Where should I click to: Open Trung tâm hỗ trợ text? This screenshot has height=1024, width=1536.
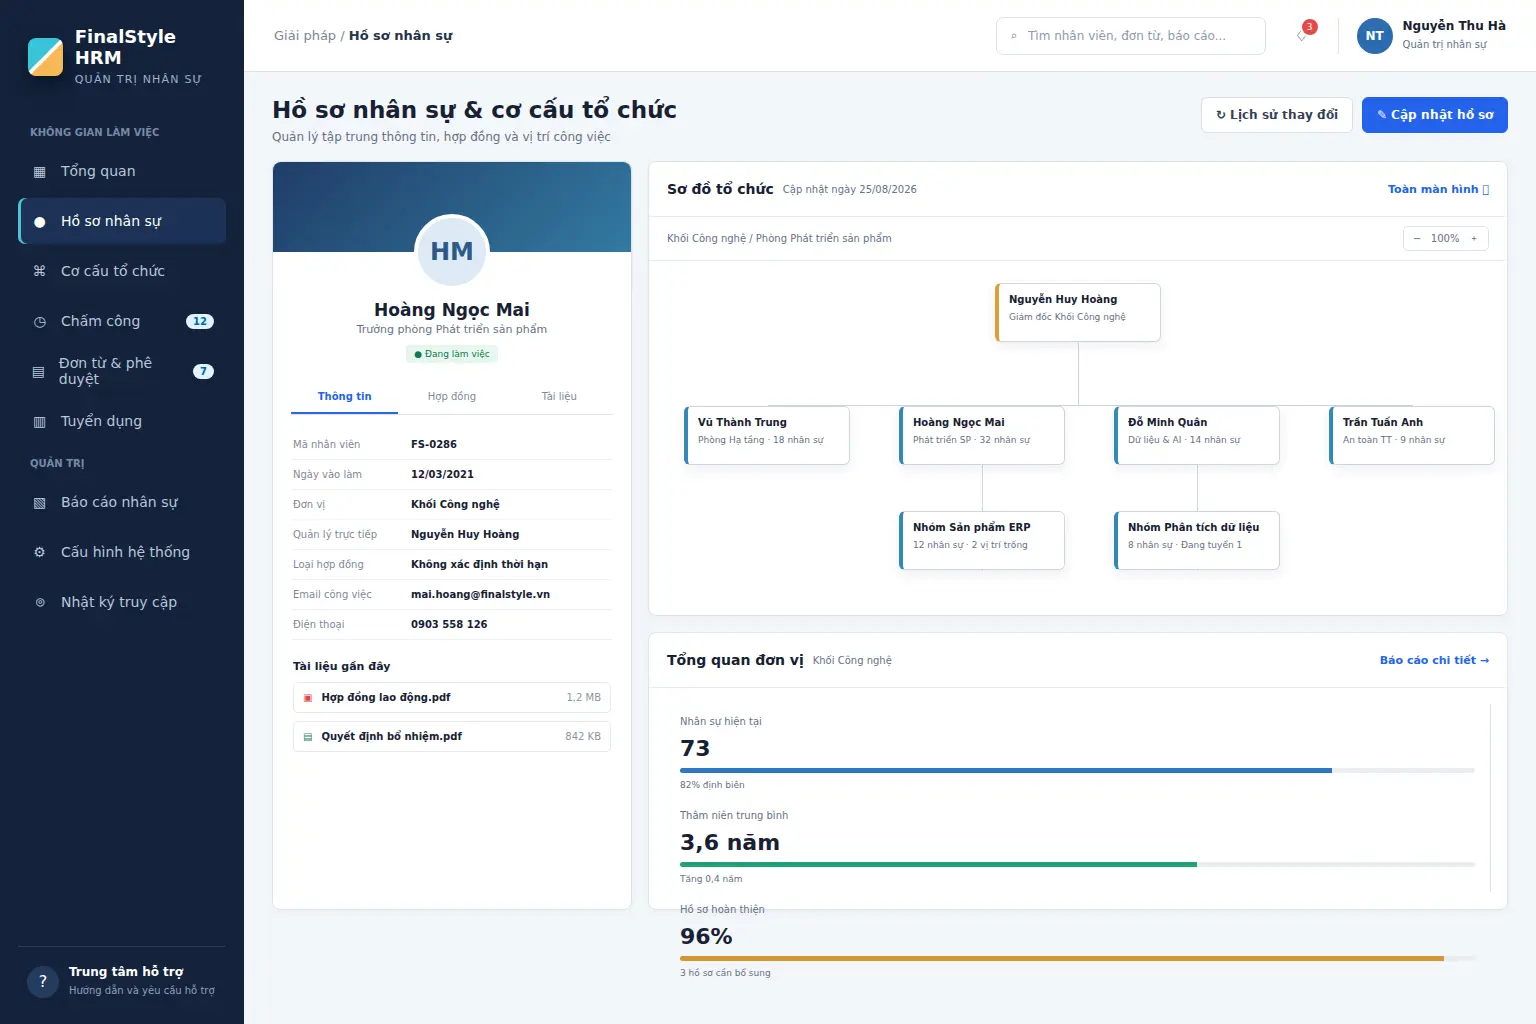pyautogui.click(x=126, y=972)
